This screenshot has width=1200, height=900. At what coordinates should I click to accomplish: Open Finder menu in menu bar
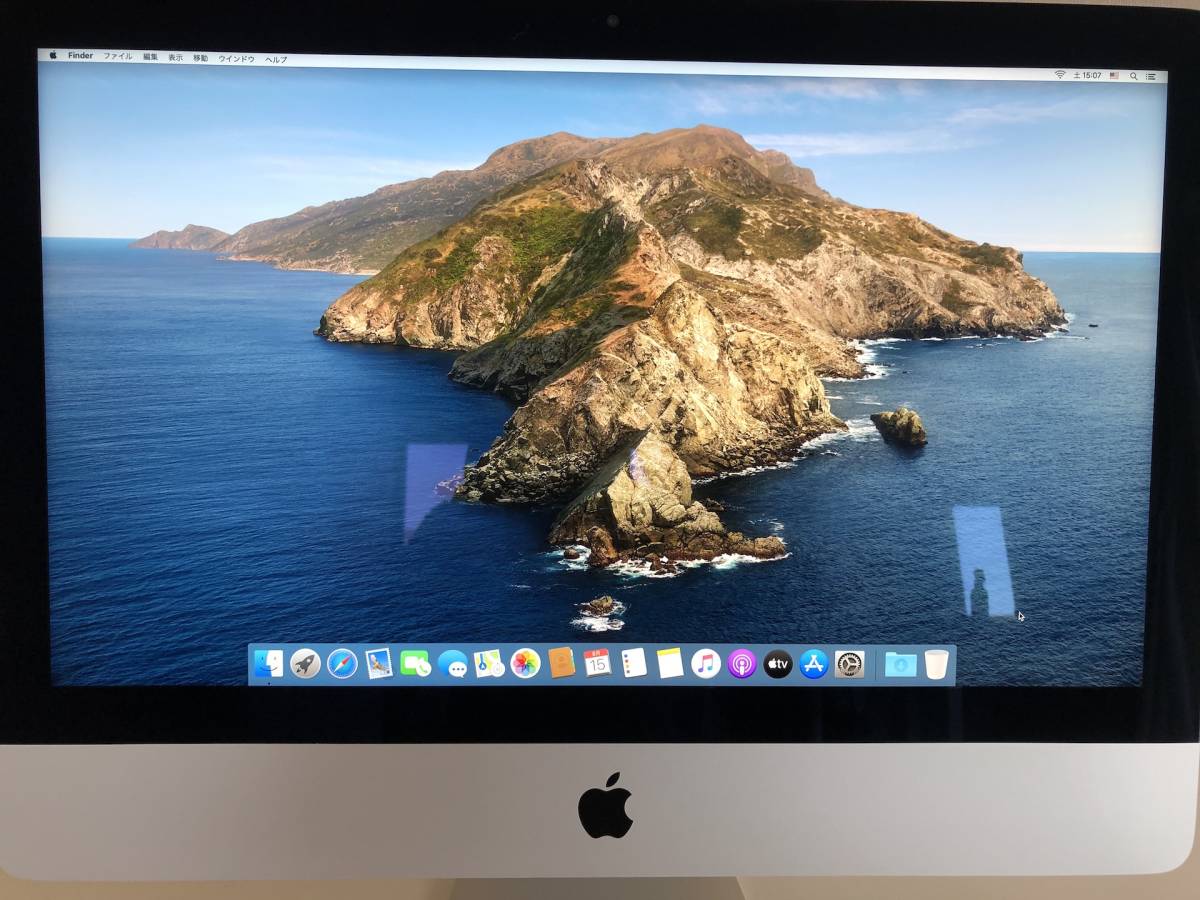click(80, 56)
